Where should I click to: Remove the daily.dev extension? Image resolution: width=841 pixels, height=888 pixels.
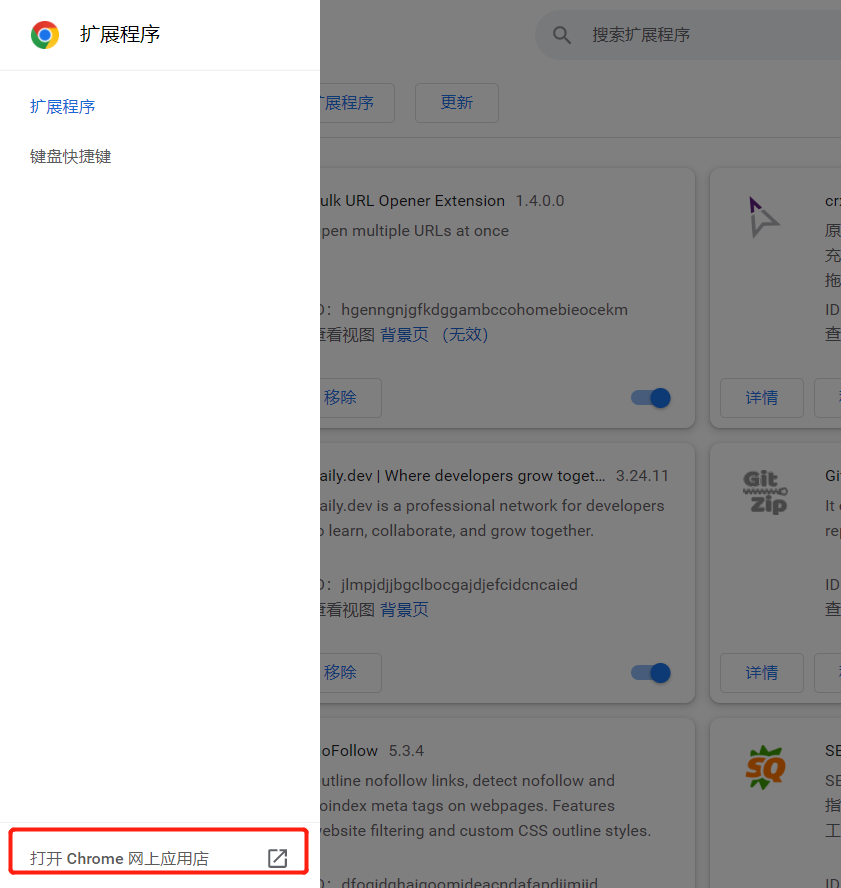[350, 673]
